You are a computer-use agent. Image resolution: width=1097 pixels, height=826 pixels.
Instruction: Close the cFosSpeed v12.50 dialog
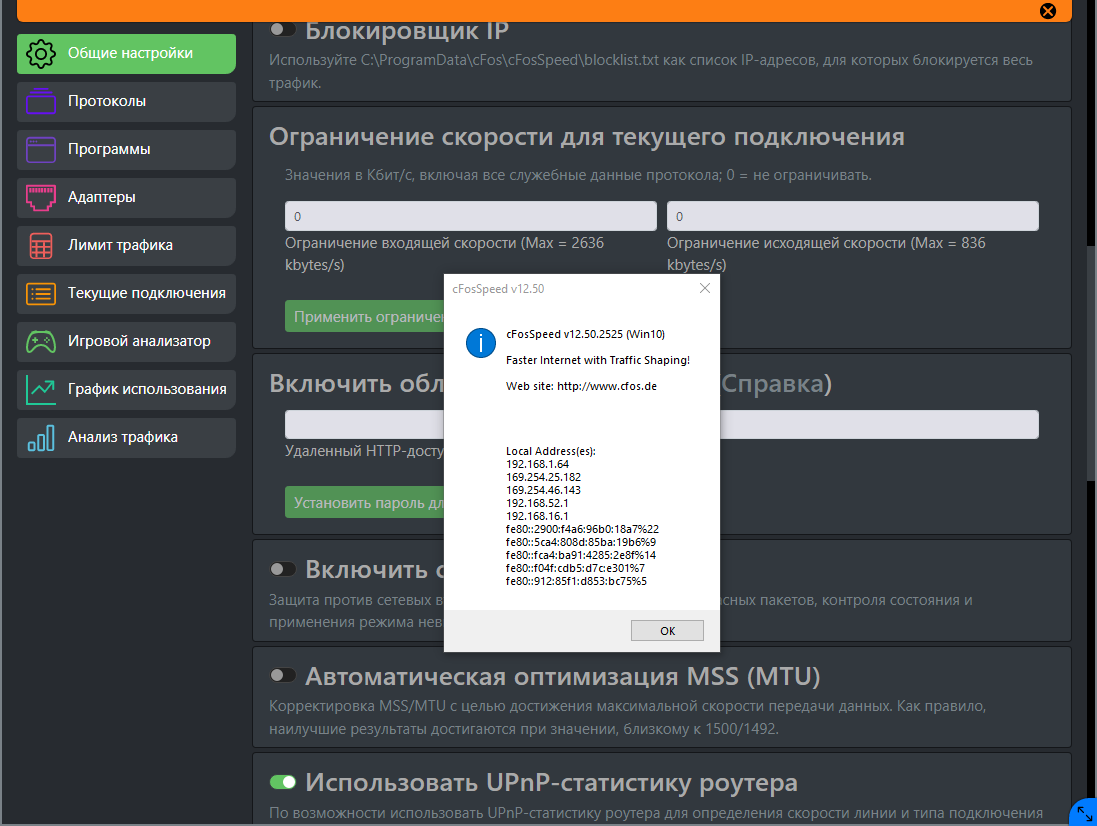click(x=705, y=288)
